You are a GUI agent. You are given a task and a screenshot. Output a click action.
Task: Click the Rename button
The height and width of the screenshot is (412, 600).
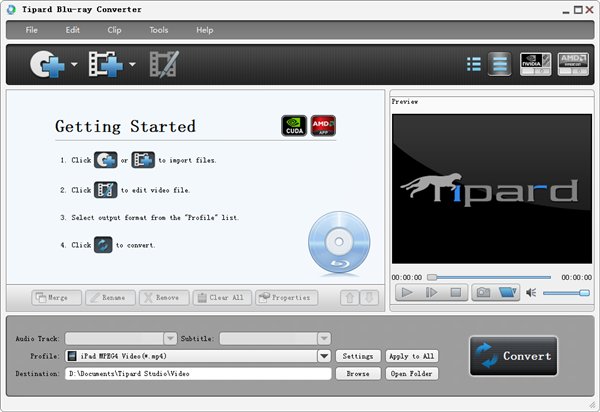coord(110,298)
